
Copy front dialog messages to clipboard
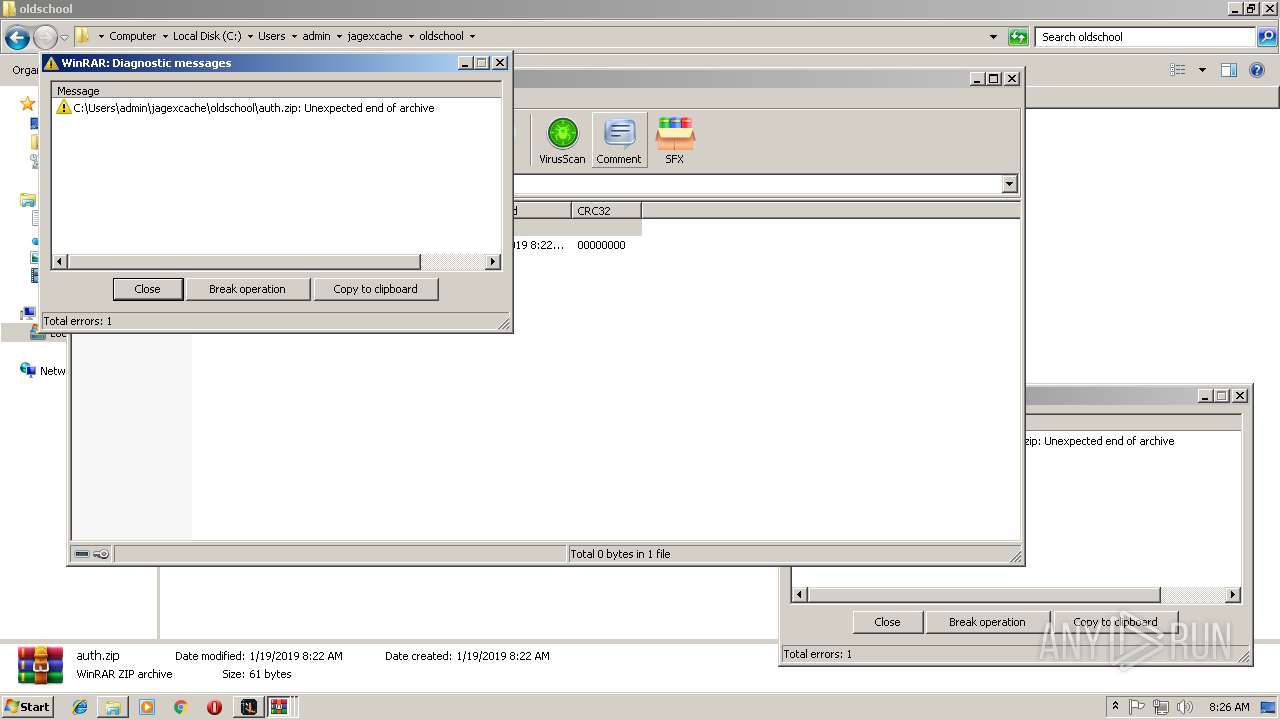375,289
